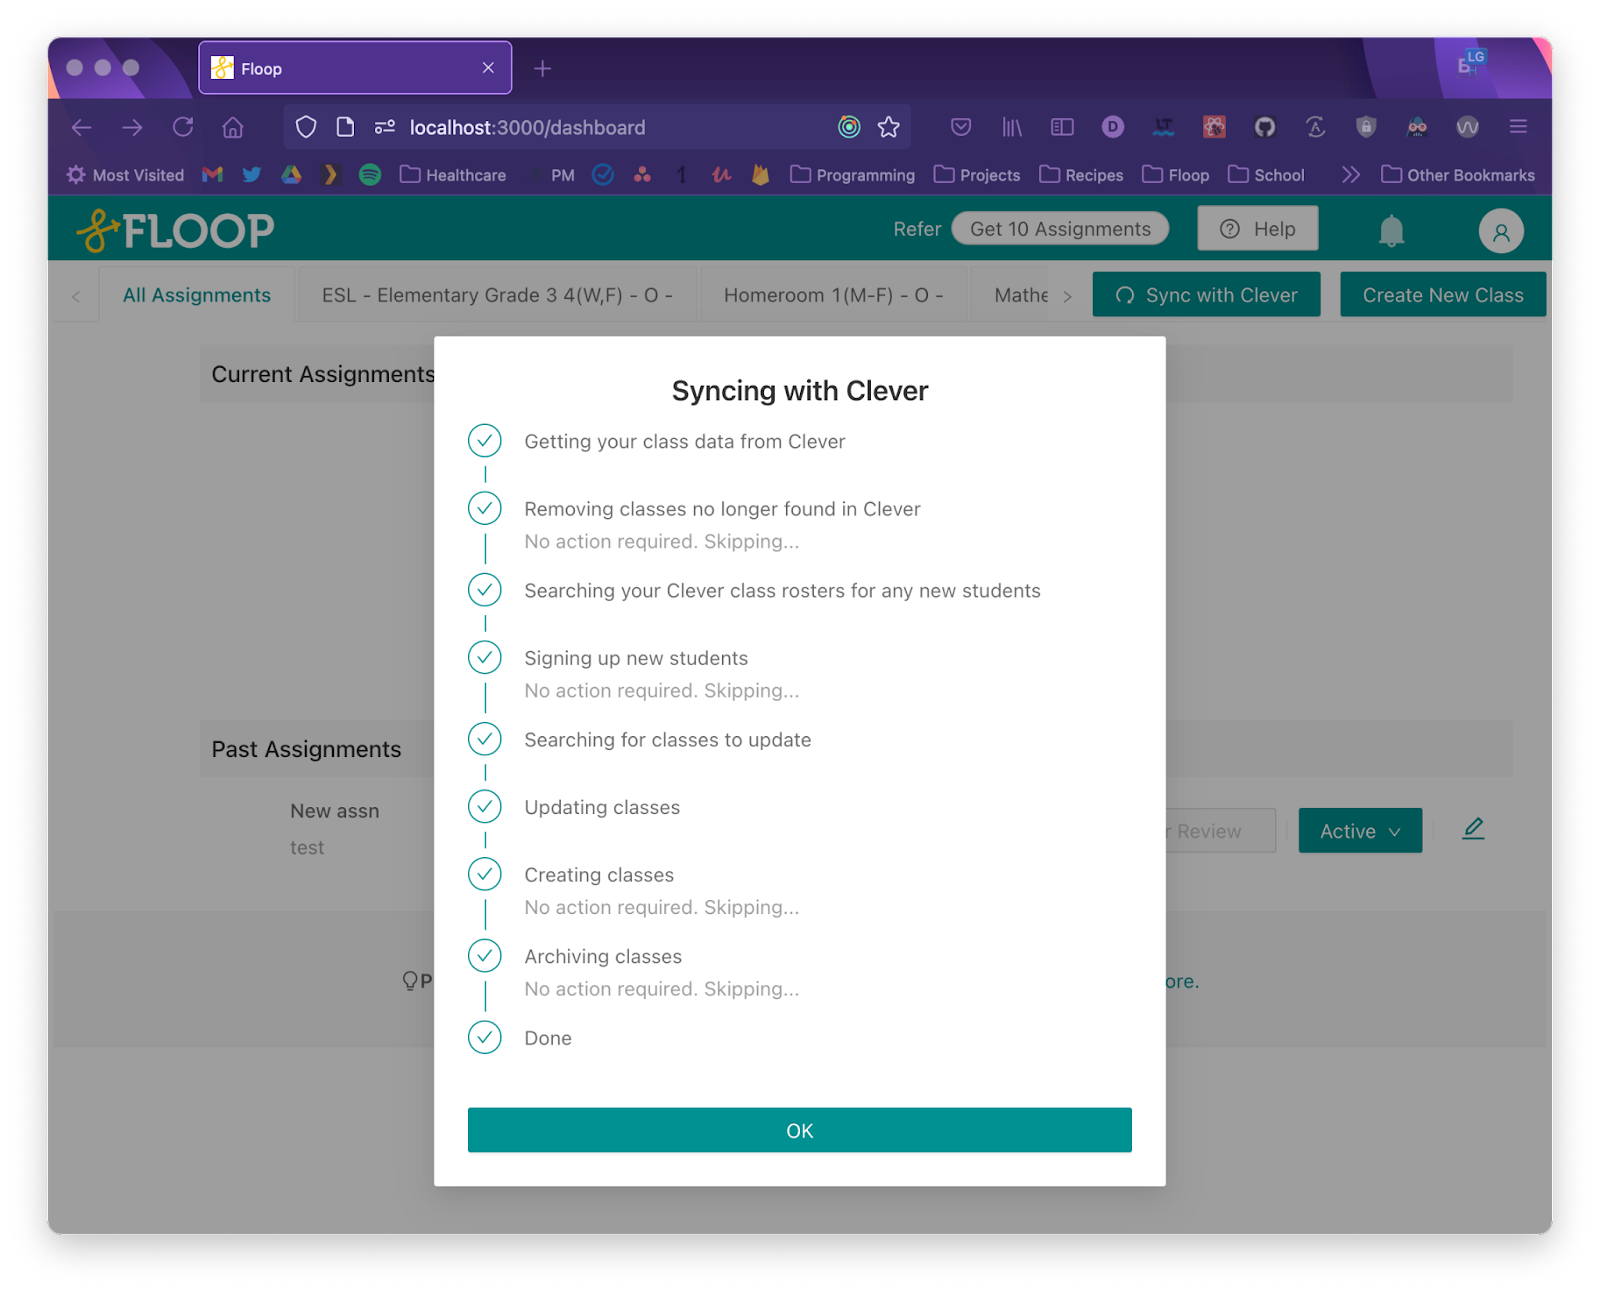Click the Past Assignments heading
The width and height of the screenshot is (1600, 1293).
click(x=306, y=749)
